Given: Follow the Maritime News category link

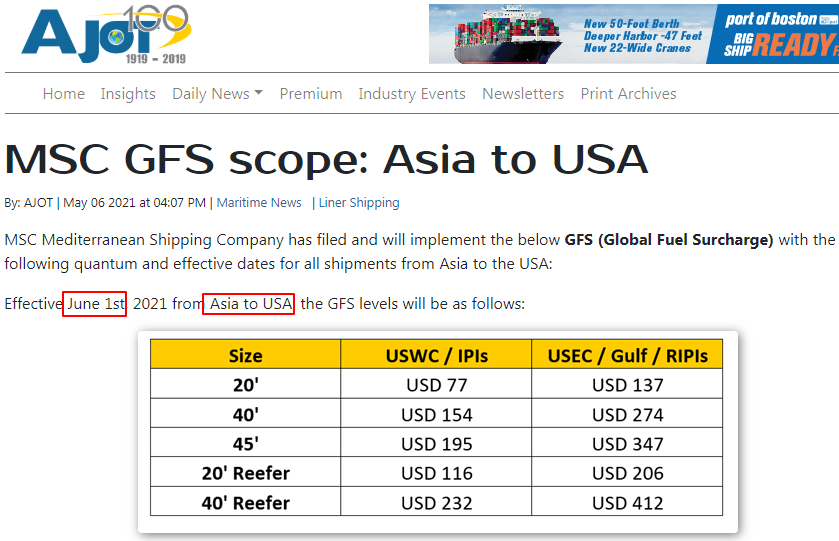Looking at the screenshot, I should coord(259,203).
